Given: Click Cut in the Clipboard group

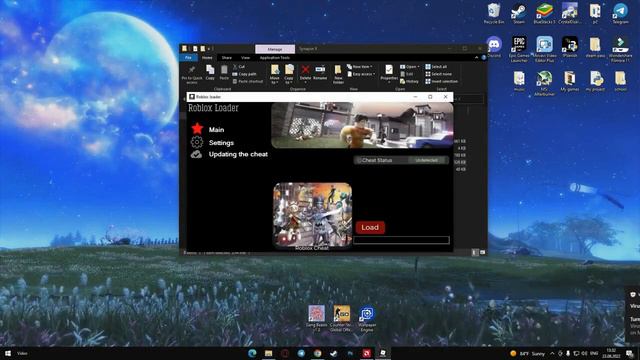Looking at the screenshot, I should pos(239,67).
